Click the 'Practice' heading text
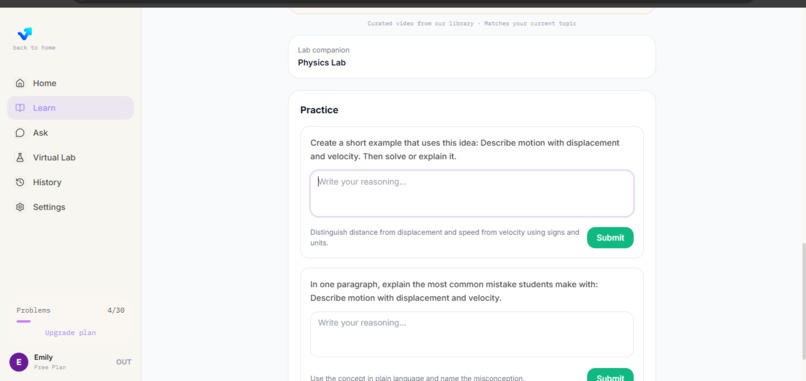Viewport: 806px width, 381px height. pos(319,110)
